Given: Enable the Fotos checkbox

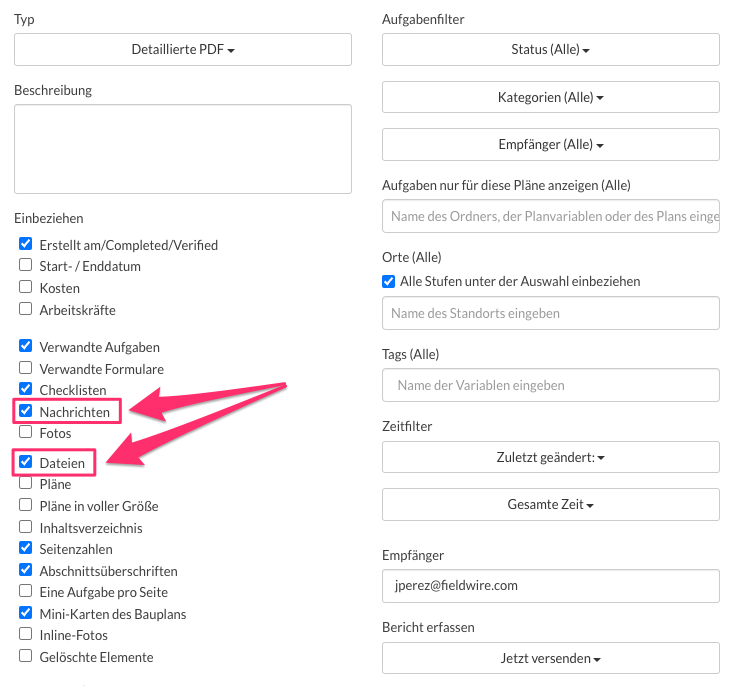Looking at the screenshot, I should coord(26,433).
